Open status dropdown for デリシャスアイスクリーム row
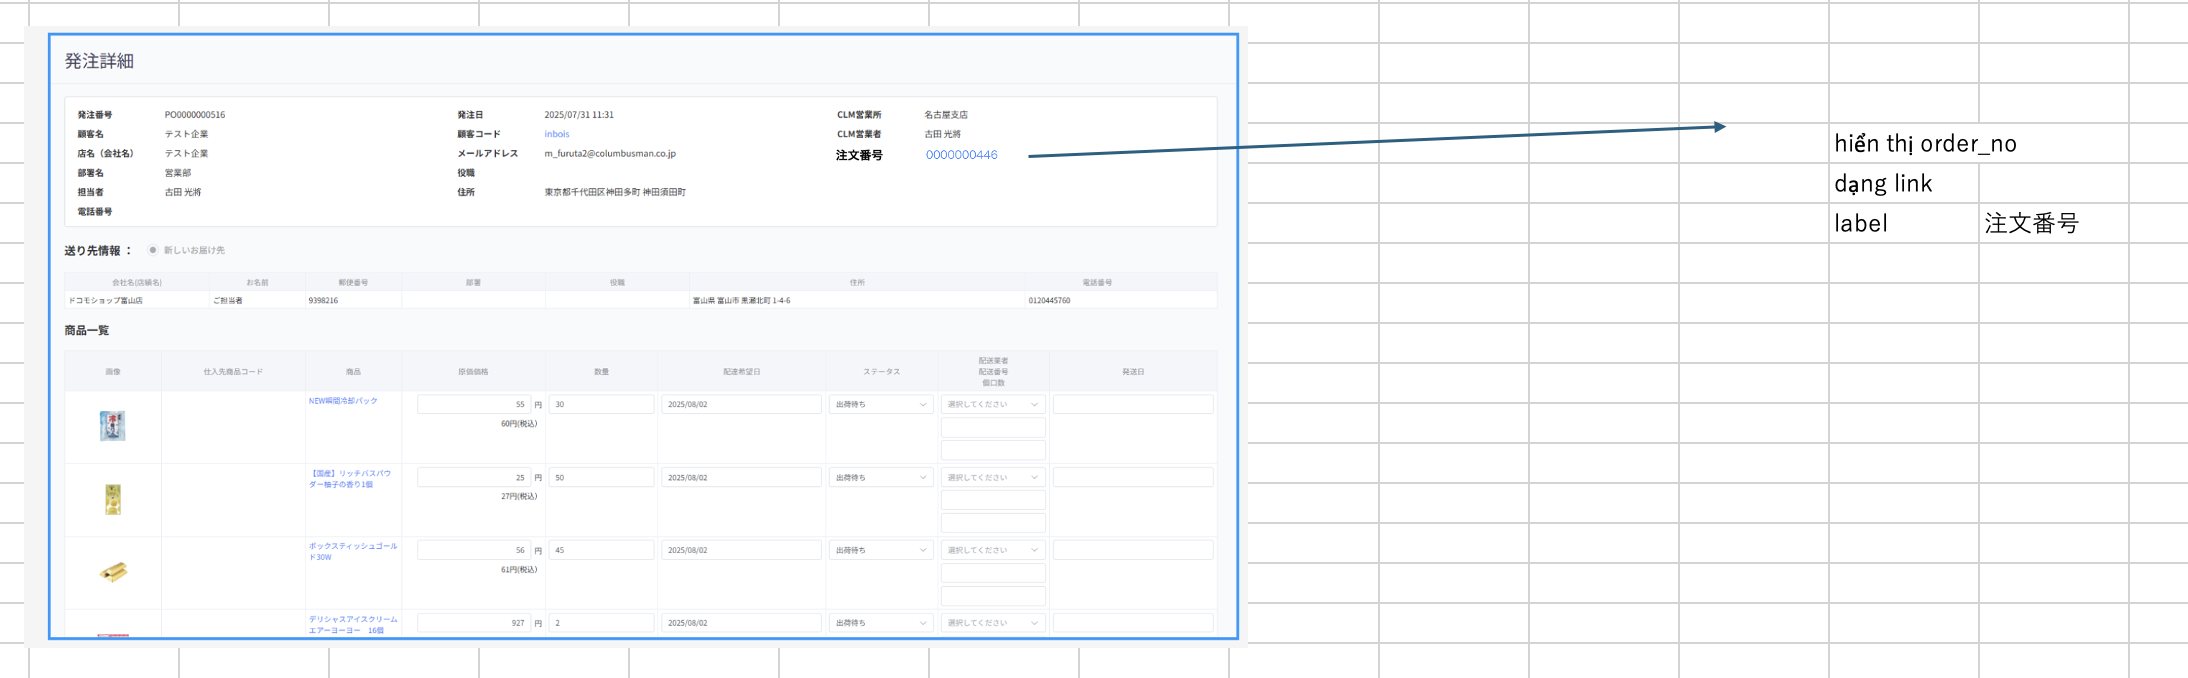Viewport: 2188px width, 678px height. 881,623
